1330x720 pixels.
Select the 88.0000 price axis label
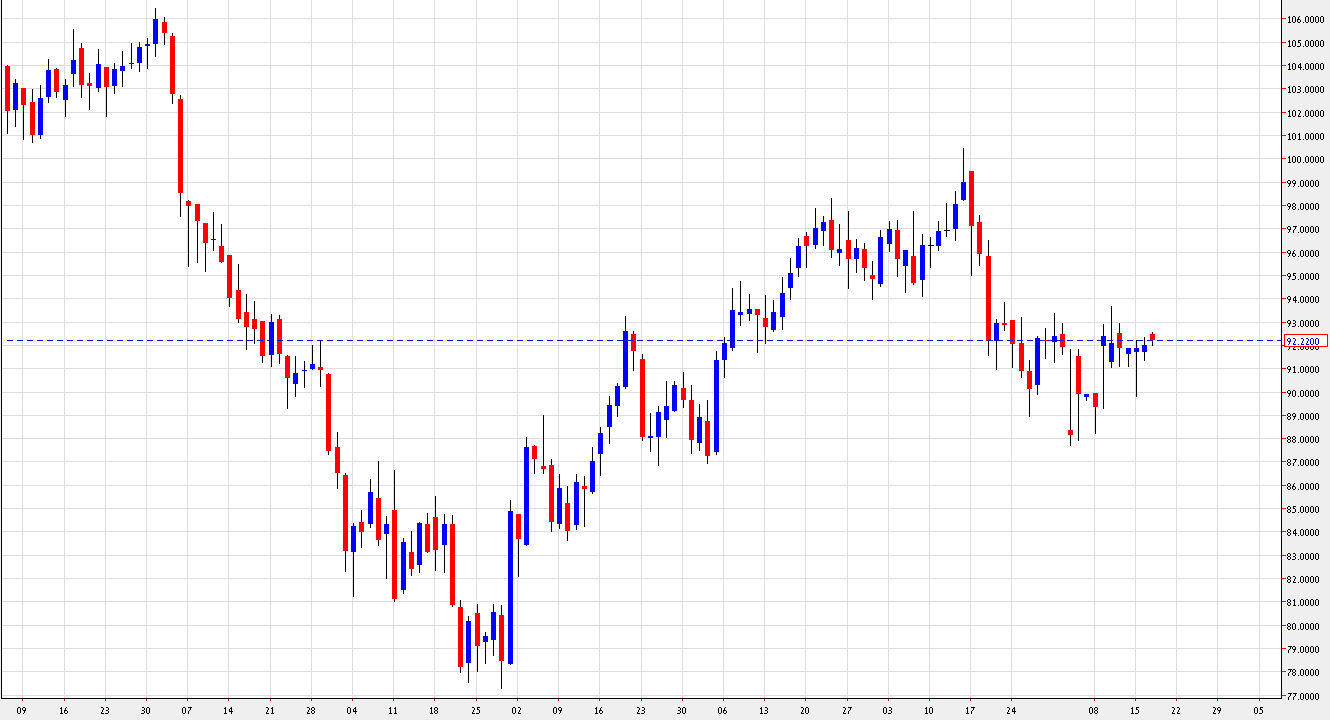click(1304, 440)
